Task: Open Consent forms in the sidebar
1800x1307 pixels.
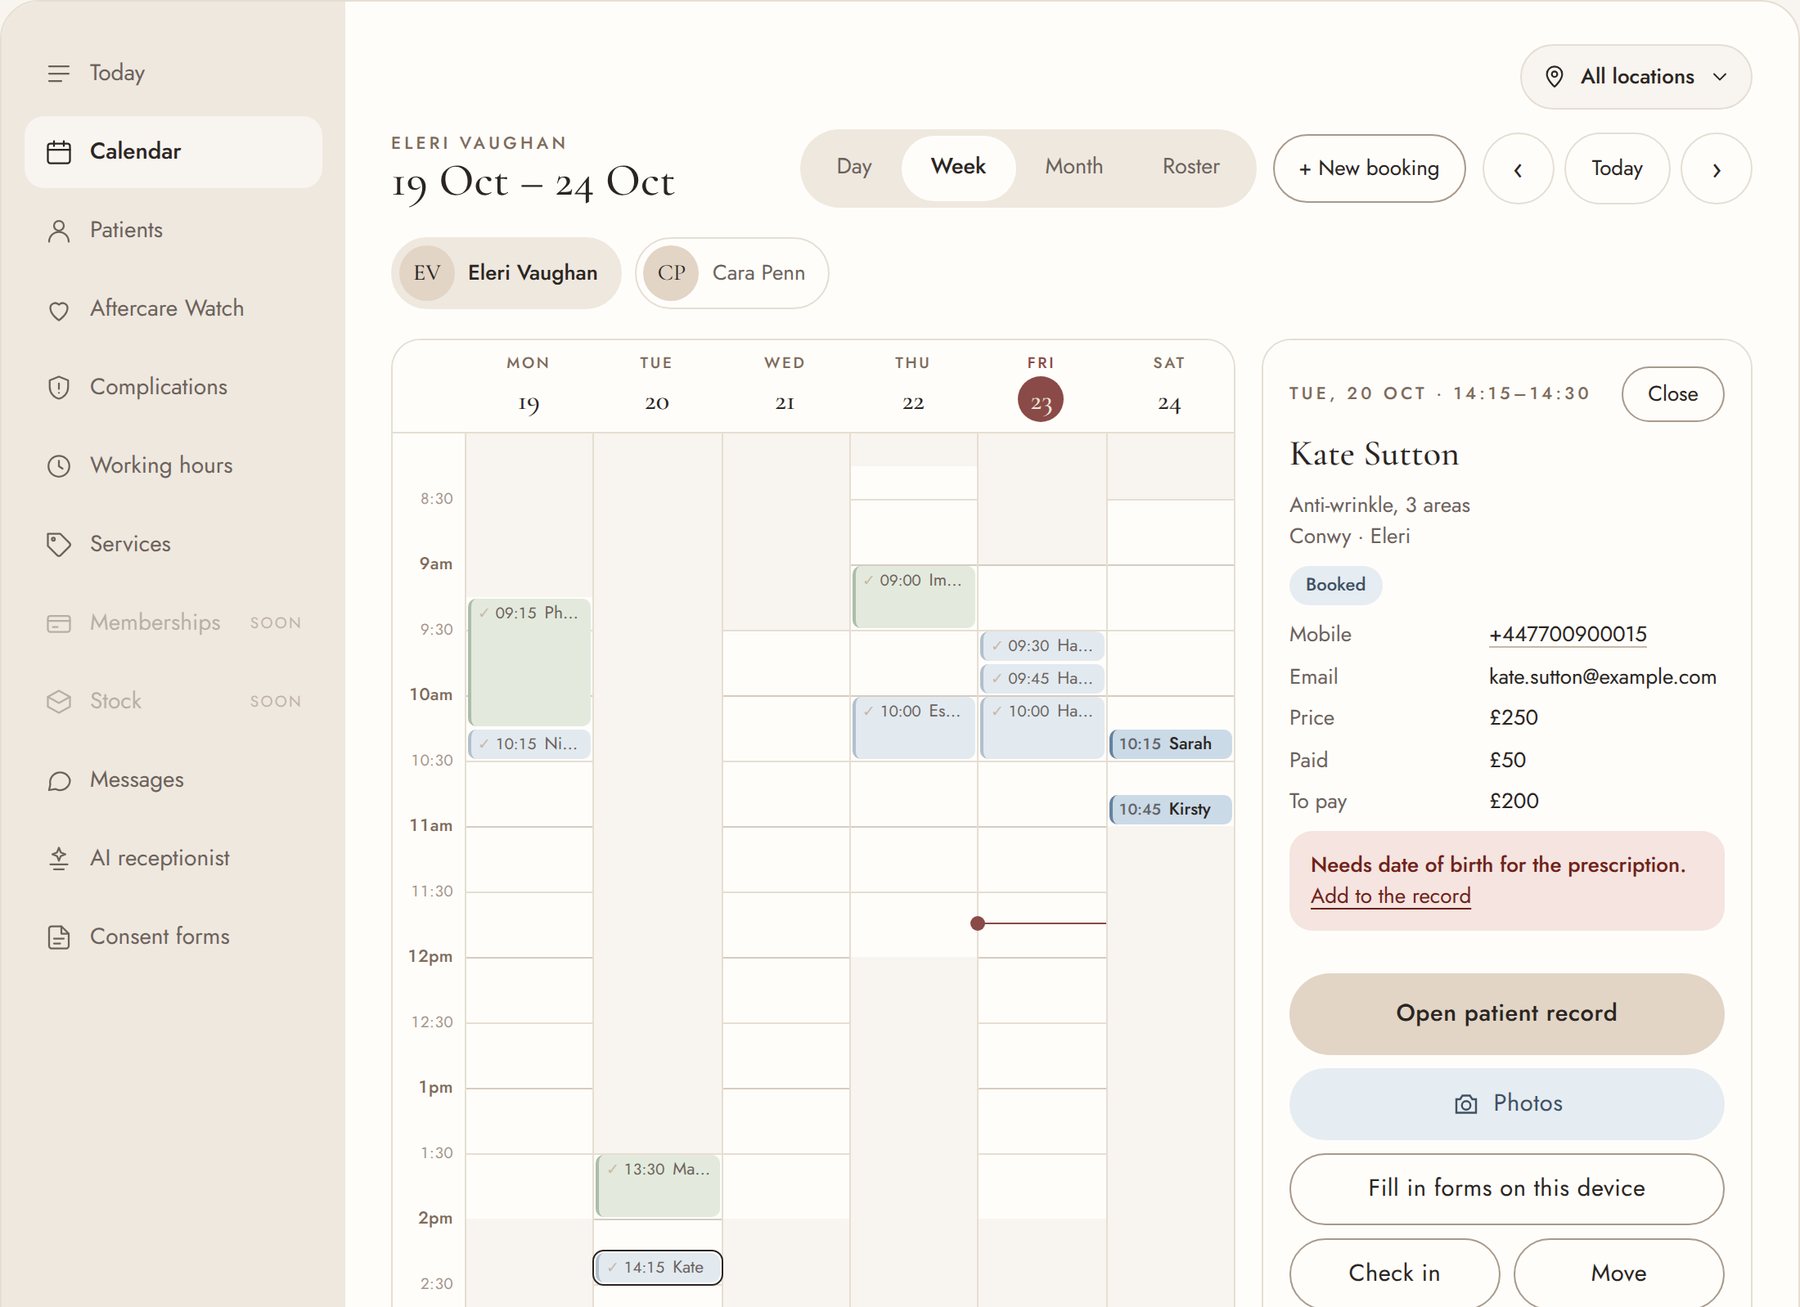Action: pos(173,937)
